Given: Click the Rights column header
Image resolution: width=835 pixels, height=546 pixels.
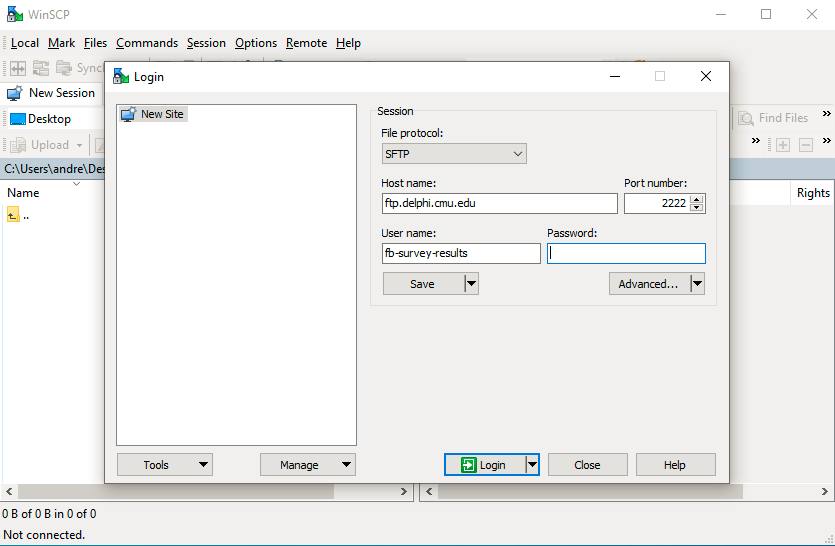Looking at the screenshot, I should [813, 193].
